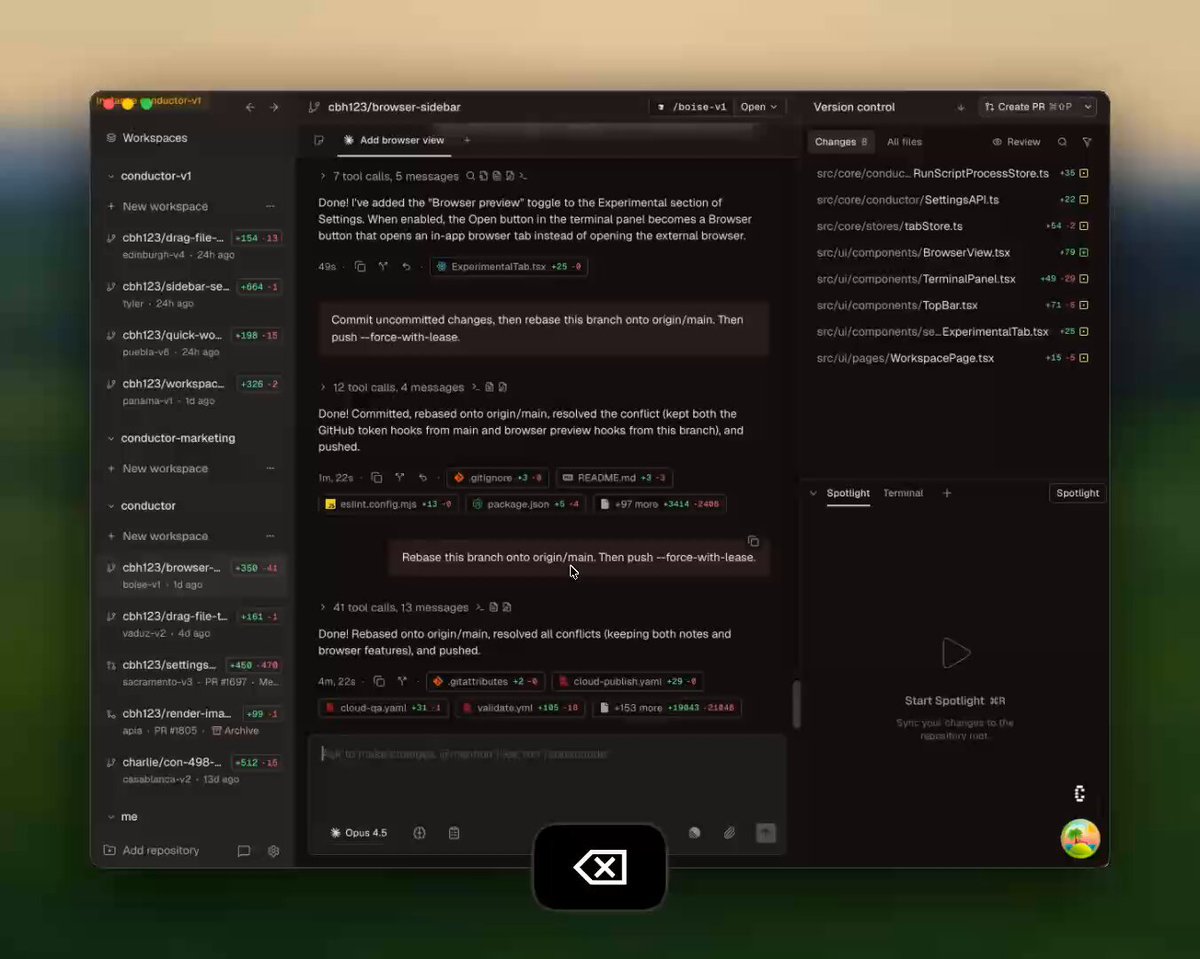This screenshot has height=959, width=1200.
Task: Revert to the 49s response checkpoint
Action: (x=406, y=267)
